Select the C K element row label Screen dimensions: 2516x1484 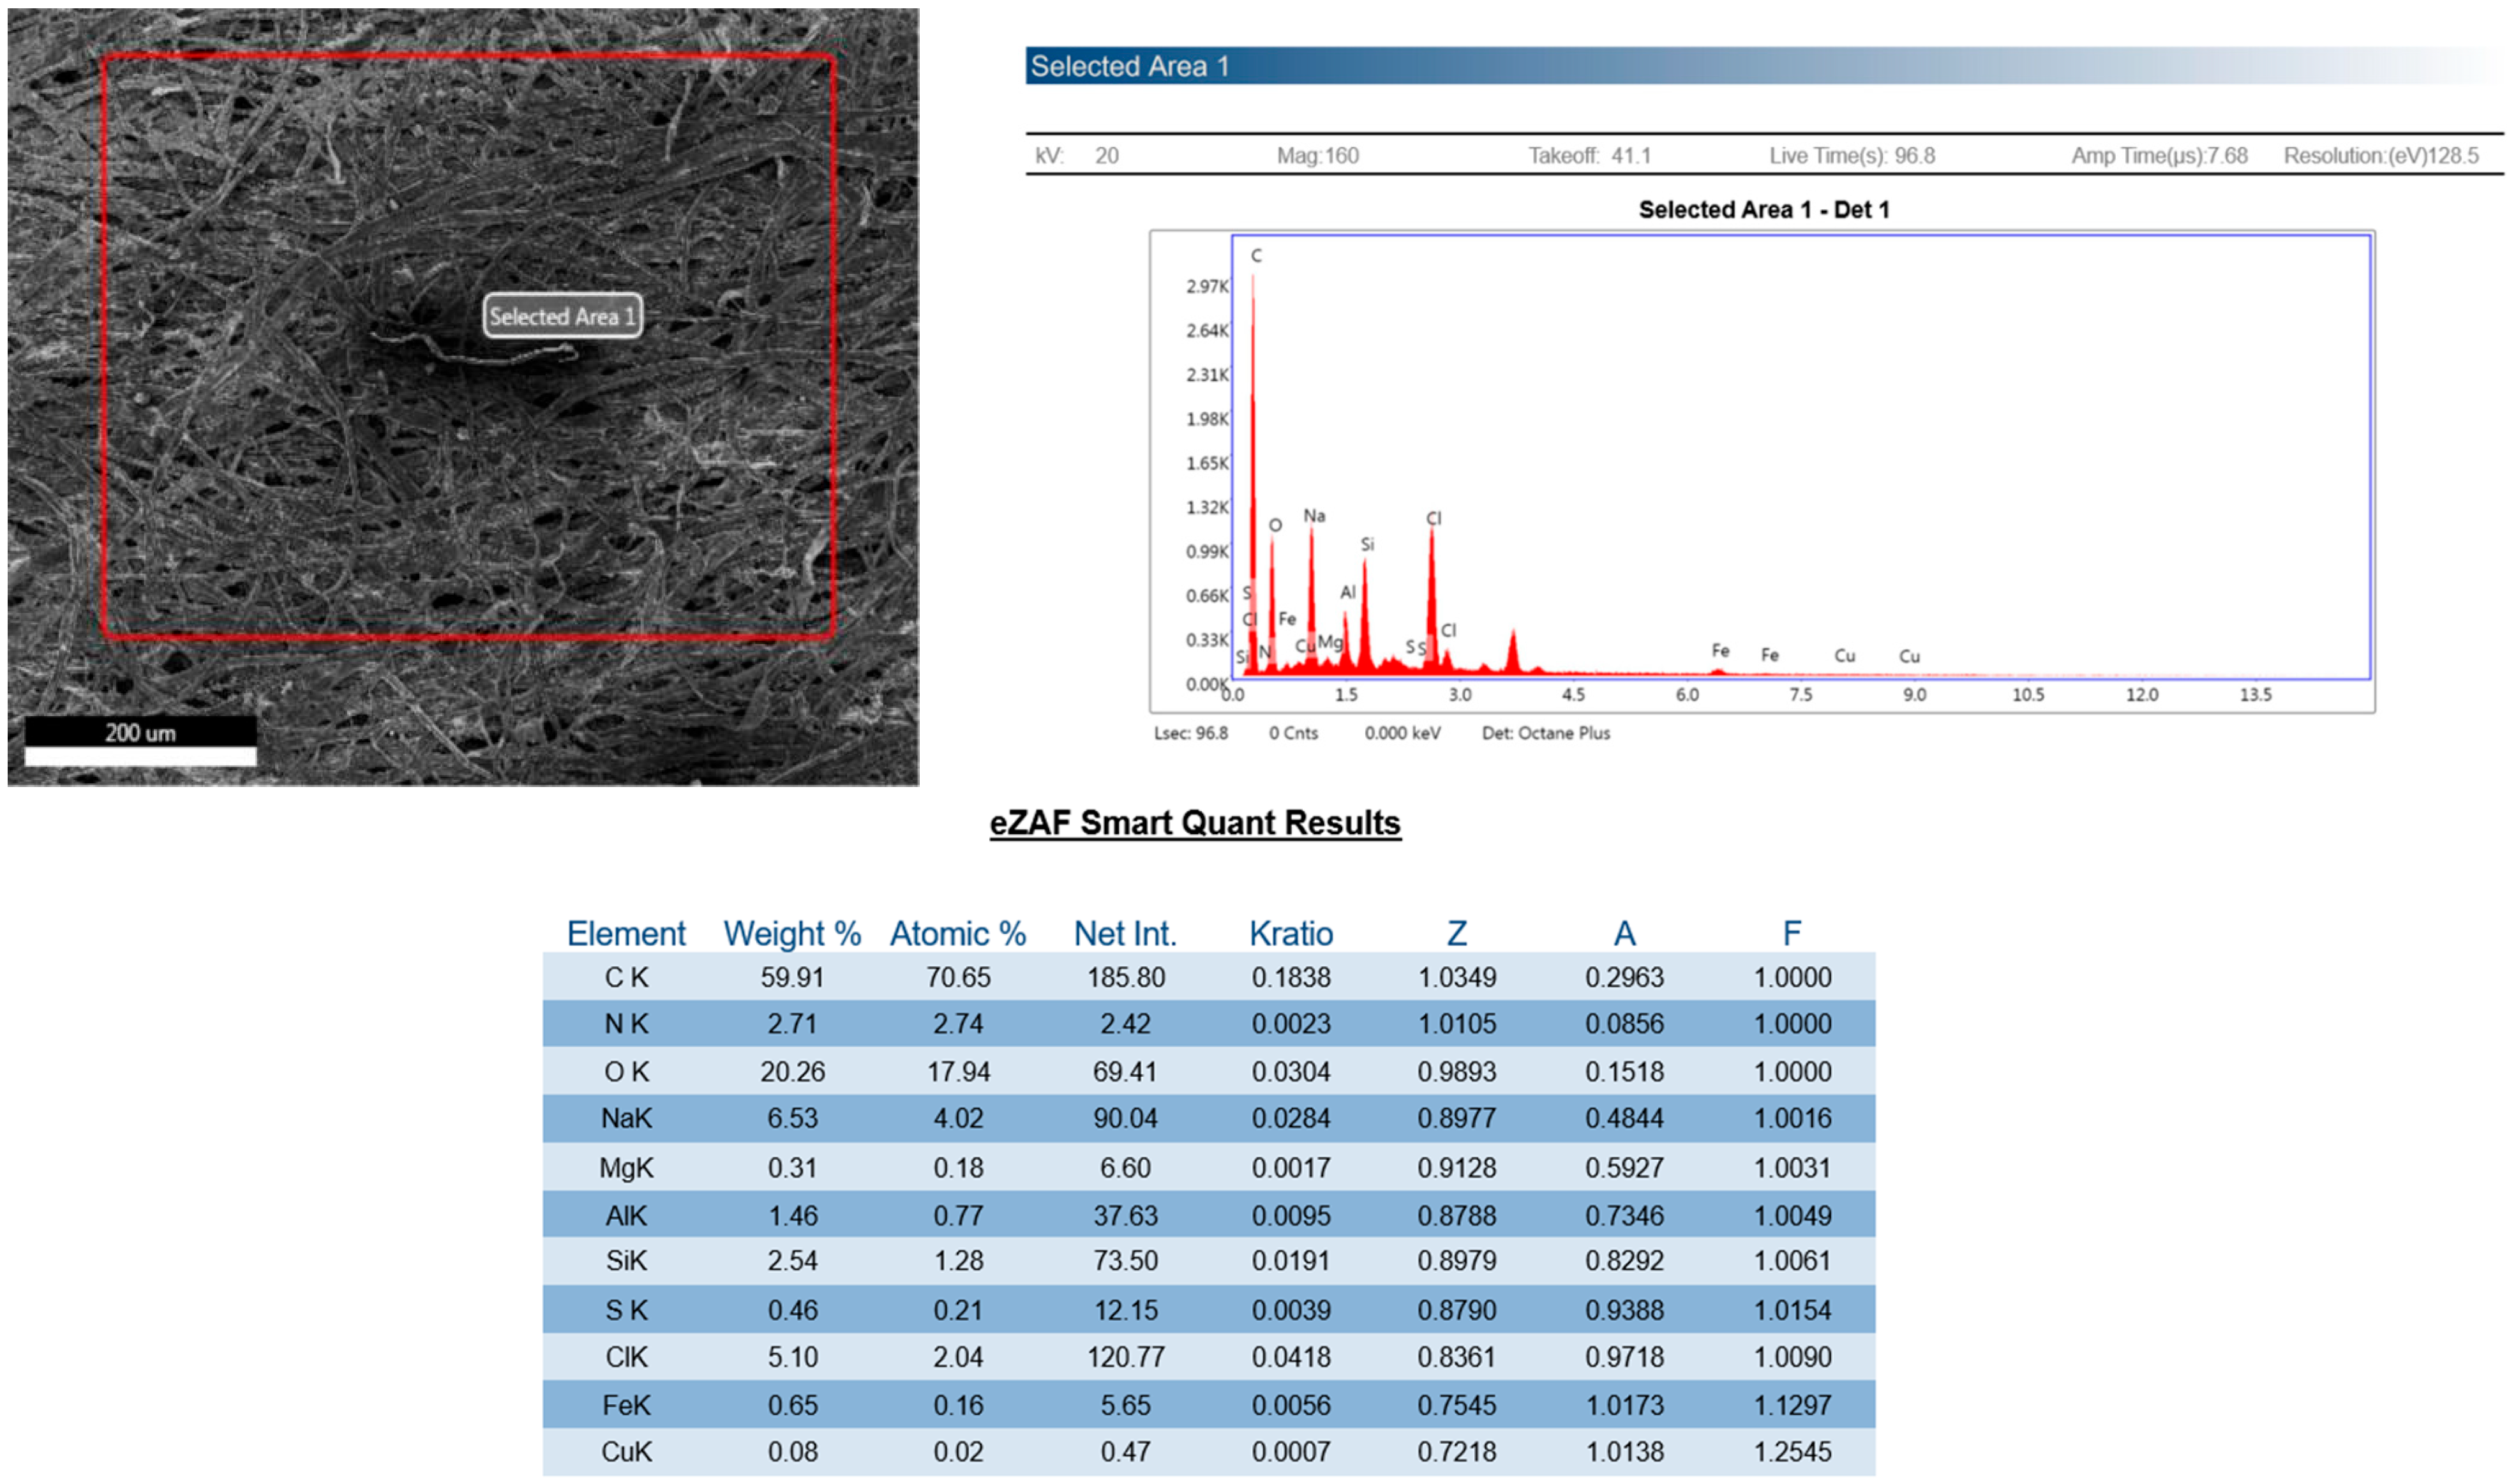click(626, 977)
